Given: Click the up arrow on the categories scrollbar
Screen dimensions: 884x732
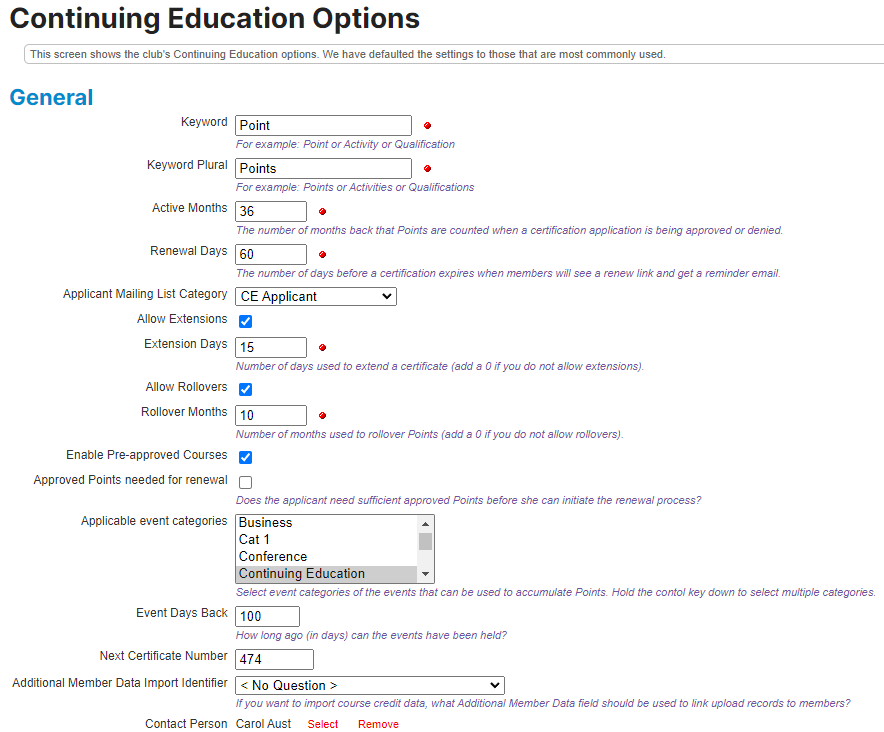Looking at the screenshot, I should (x=426, y=522).
